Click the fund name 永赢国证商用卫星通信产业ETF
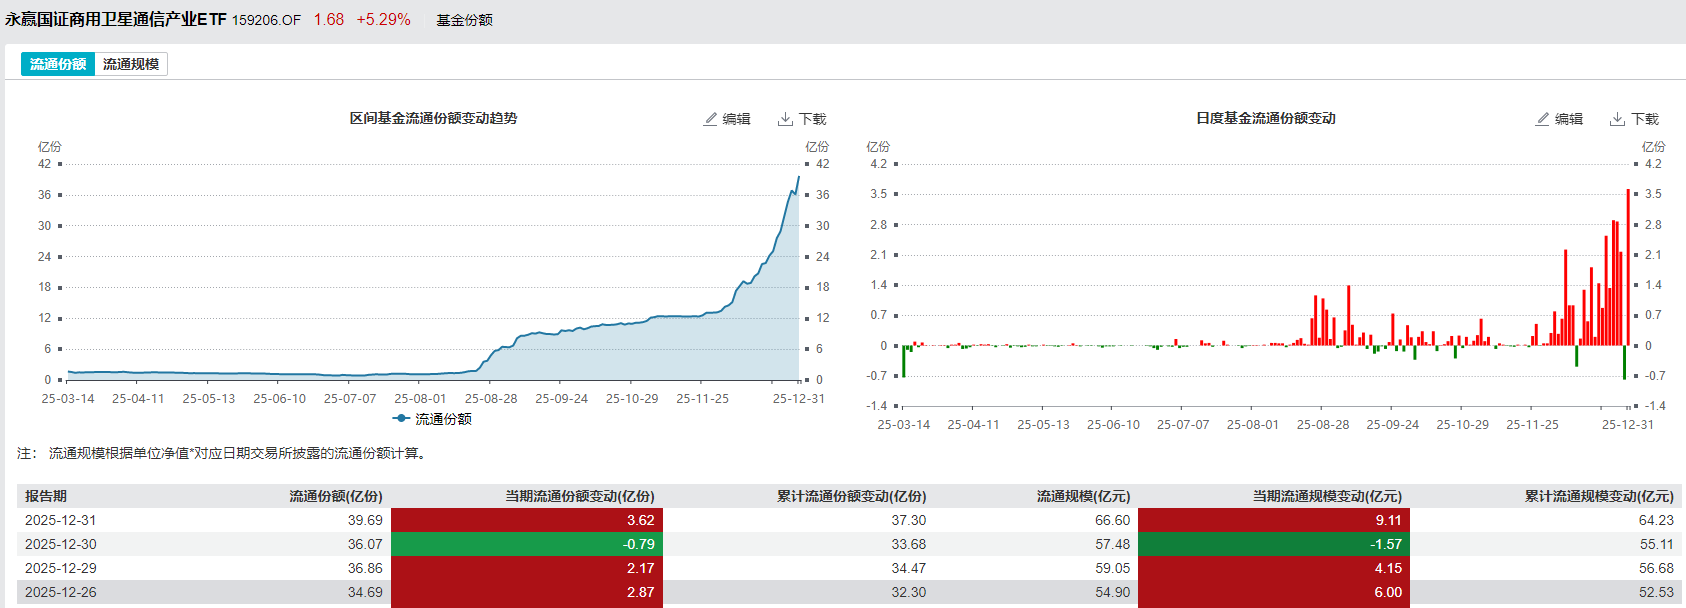Screen dimensions: 1686x608 tap(116, 20)
